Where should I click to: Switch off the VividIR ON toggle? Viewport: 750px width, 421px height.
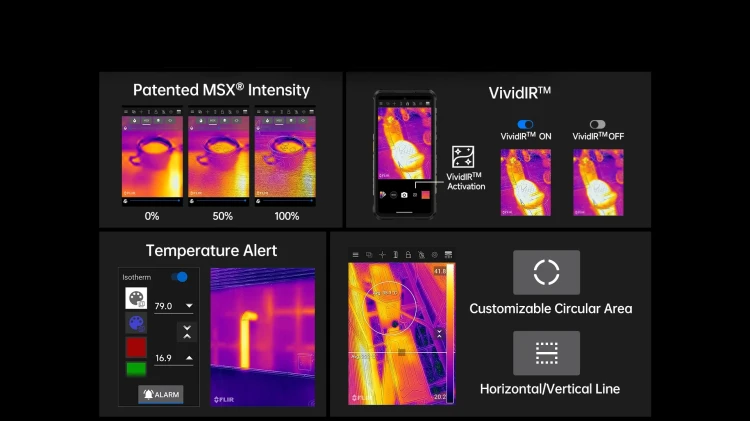(x=525, y=124)
